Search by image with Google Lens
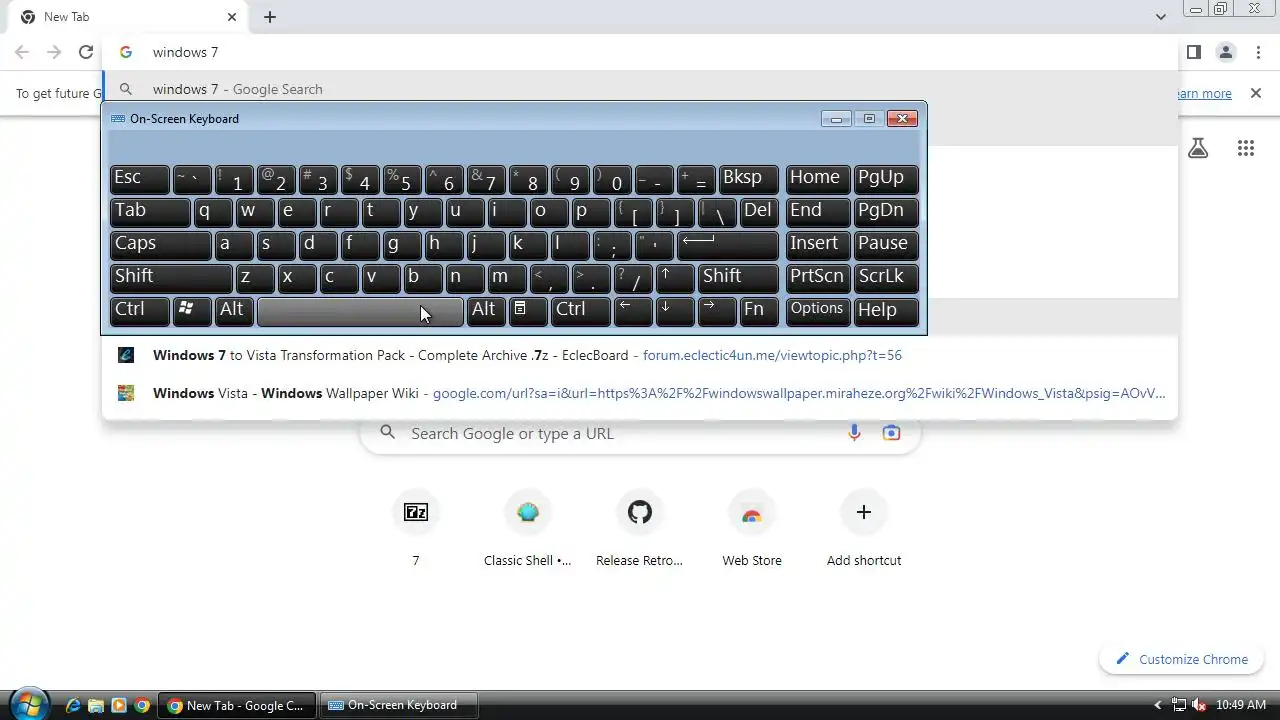This screenshot has width=1280, height=720. tap(891, 433)
